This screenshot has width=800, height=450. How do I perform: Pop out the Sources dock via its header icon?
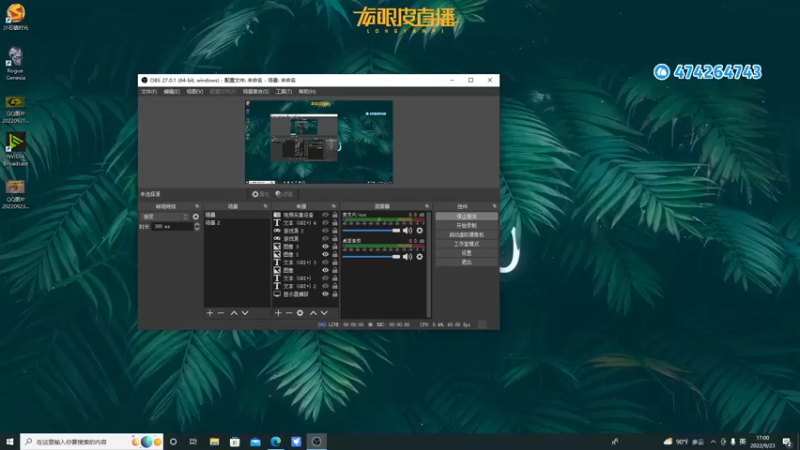pos(334,206)
